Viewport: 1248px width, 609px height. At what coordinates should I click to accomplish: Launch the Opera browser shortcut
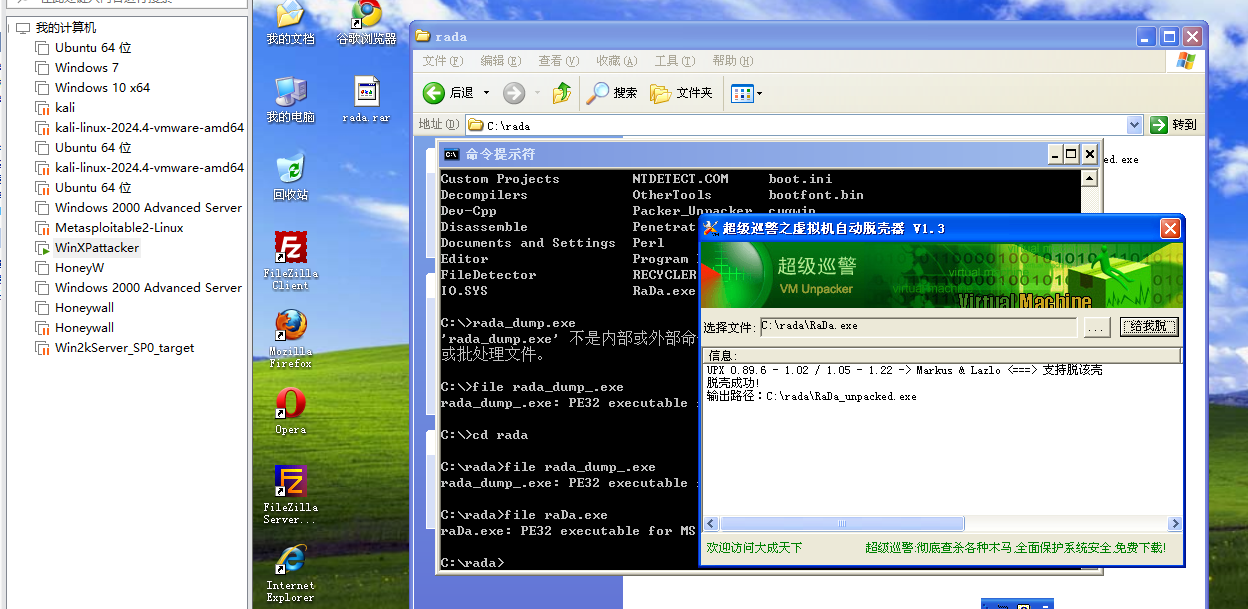point(290,411)
